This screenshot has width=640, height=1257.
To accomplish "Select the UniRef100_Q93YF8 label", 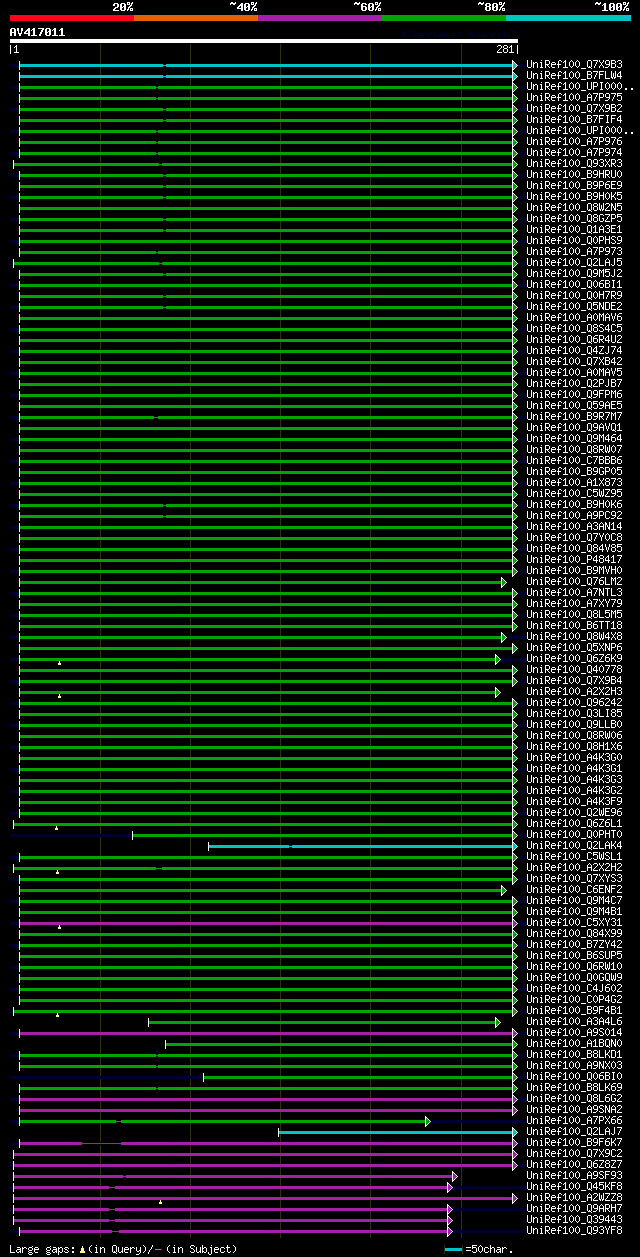I will (x=574, y=1231).
